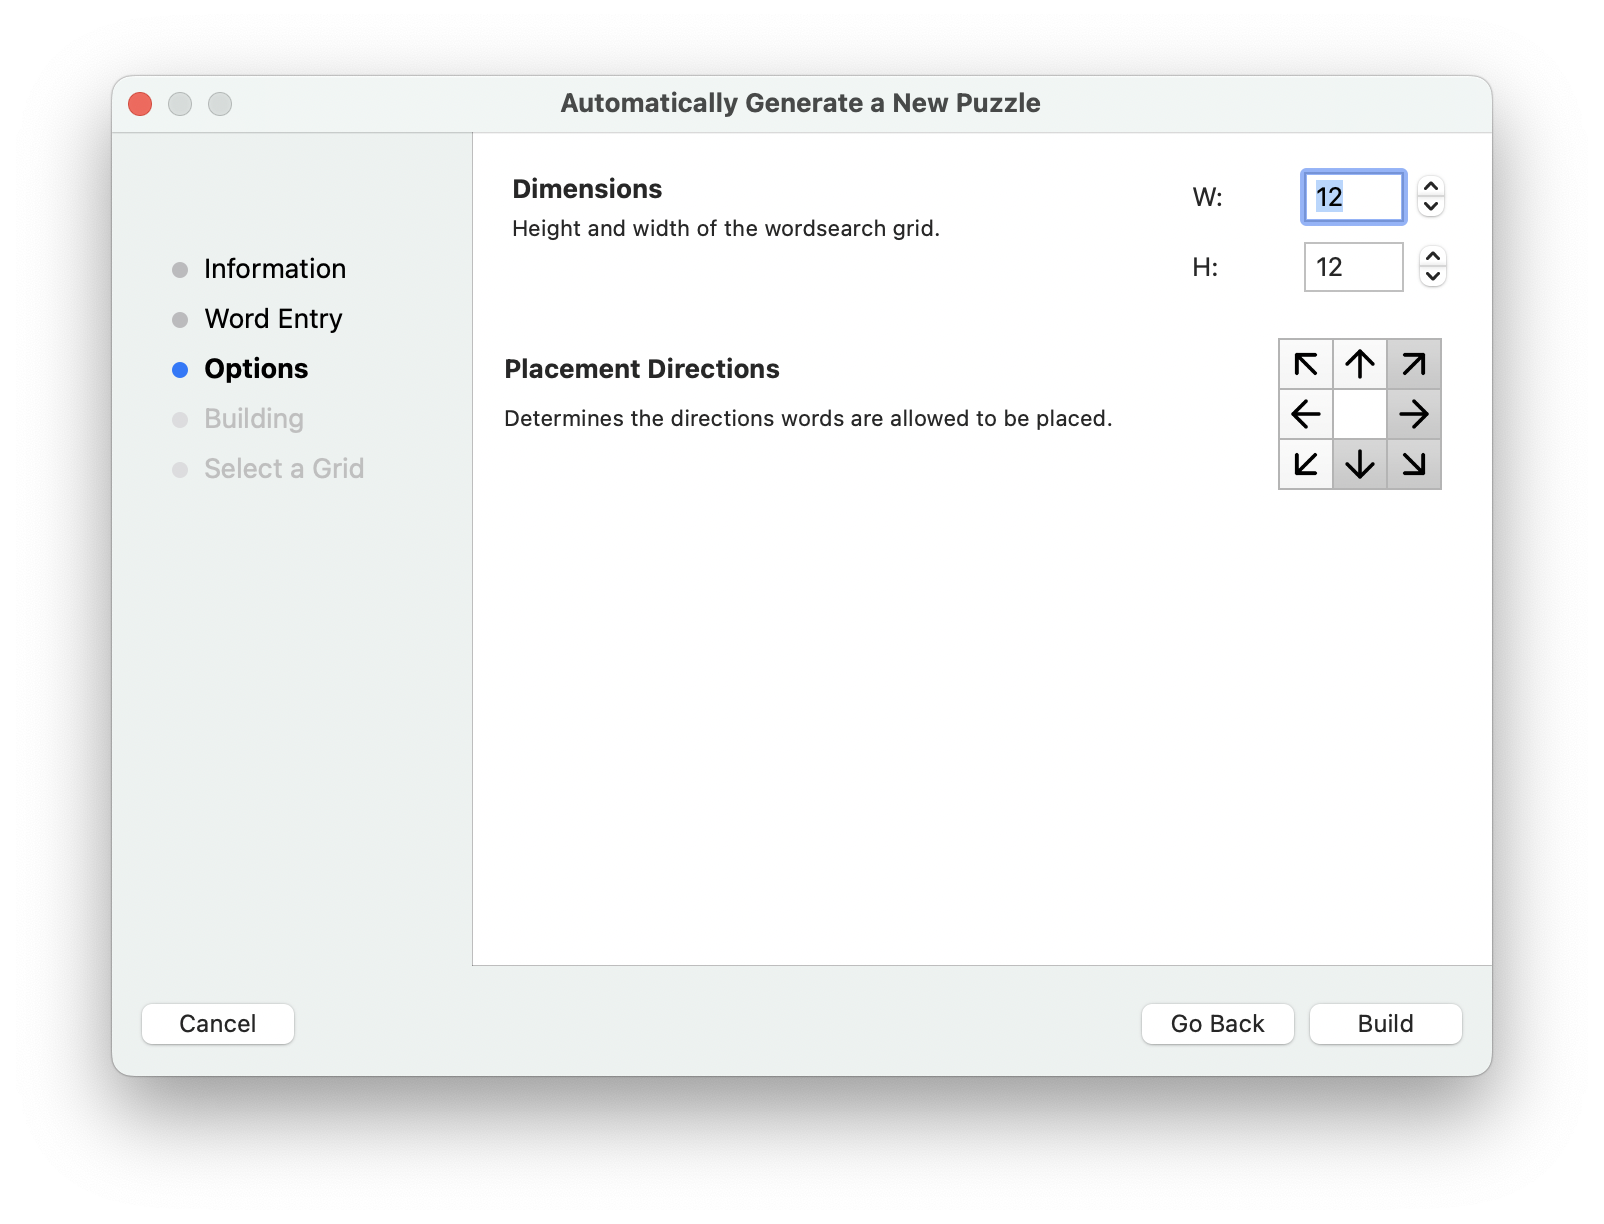
Task: Click inside the H dimension input field
Action: tap(1353, 267)
